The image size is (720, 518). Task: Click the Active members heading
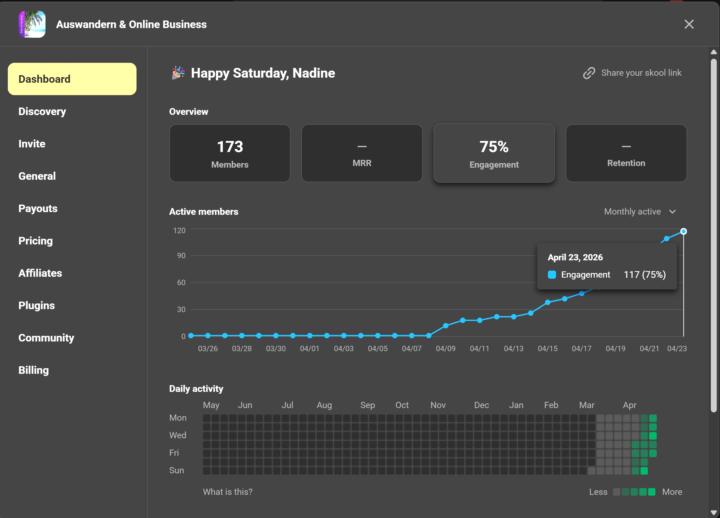[x=203, y=212]
